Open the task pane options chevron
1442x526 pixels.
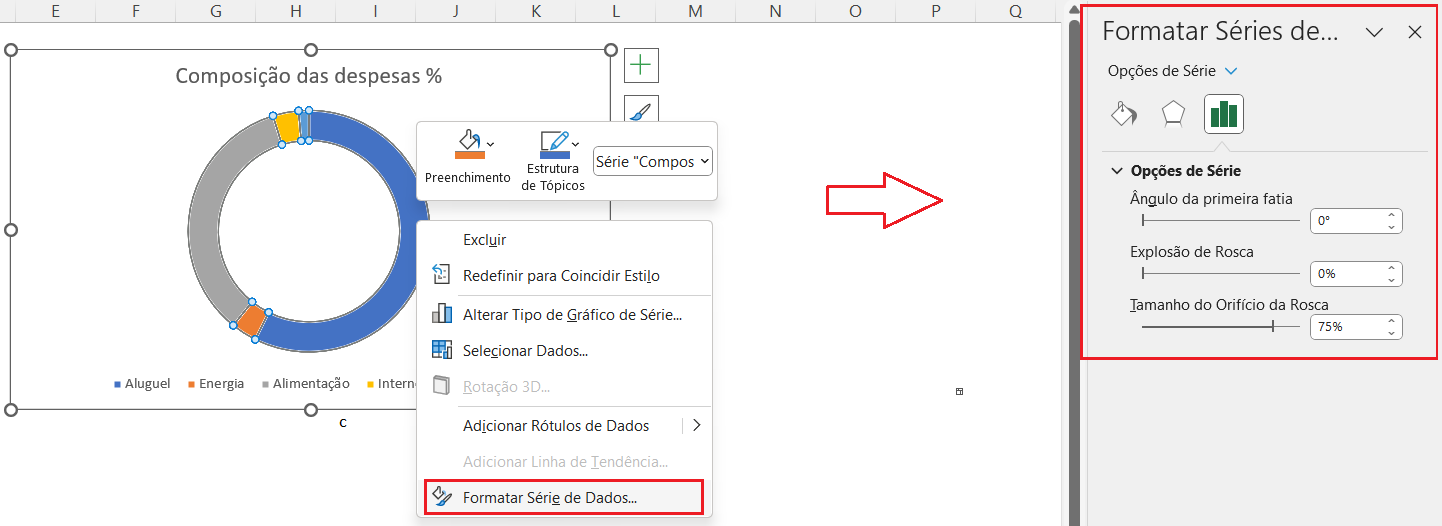[x=1374, y=32]
